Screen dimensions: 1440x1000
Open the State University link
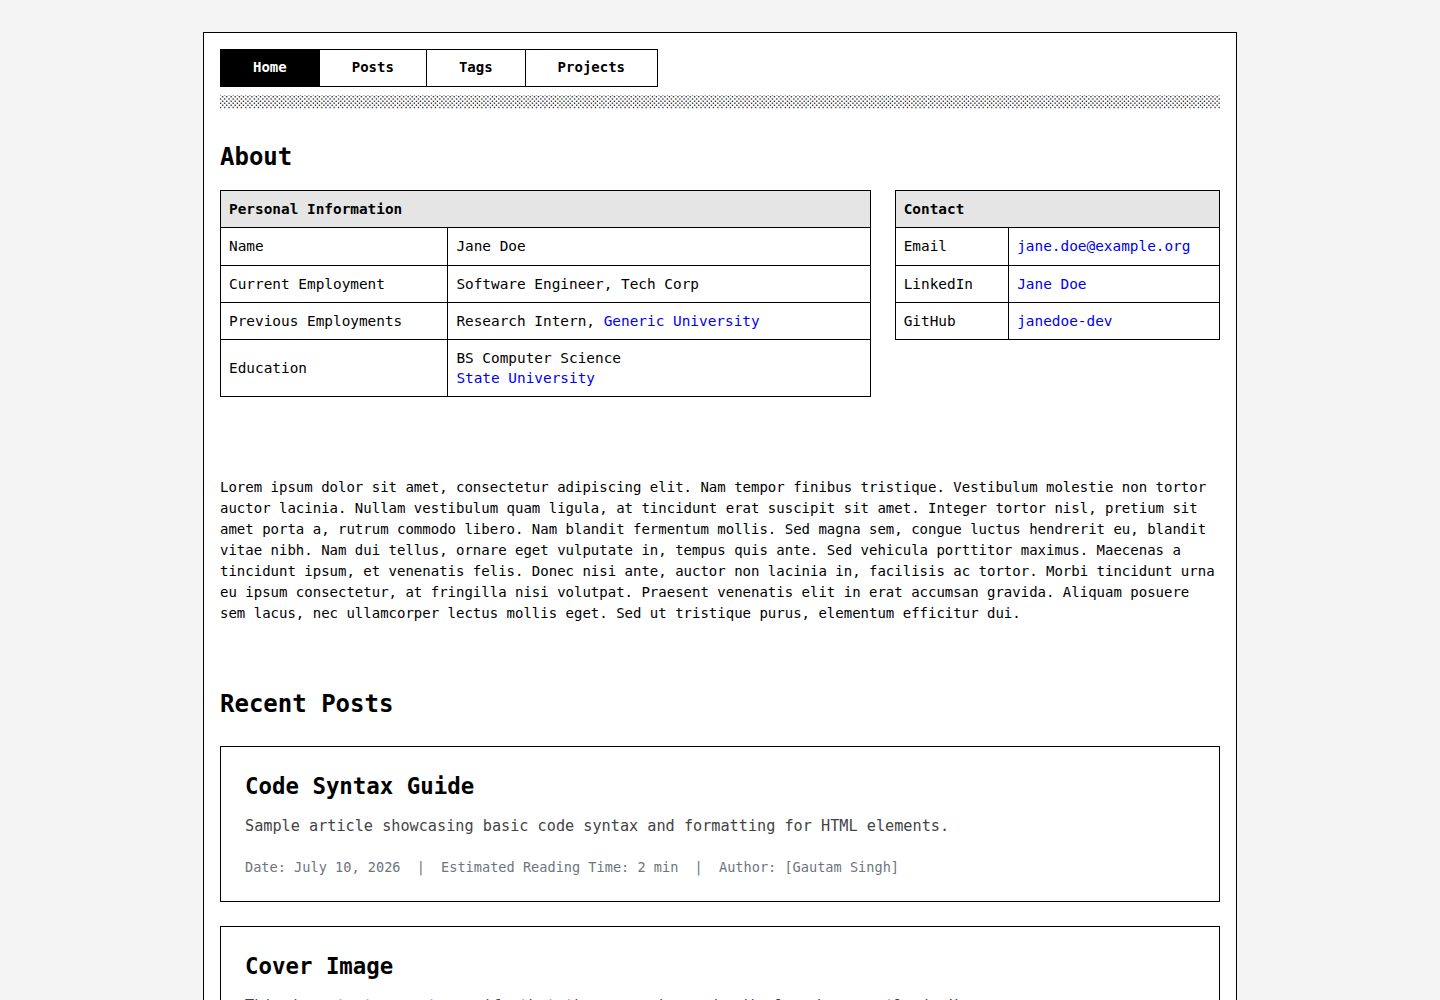pyautogui.click(x=525, y=378)
